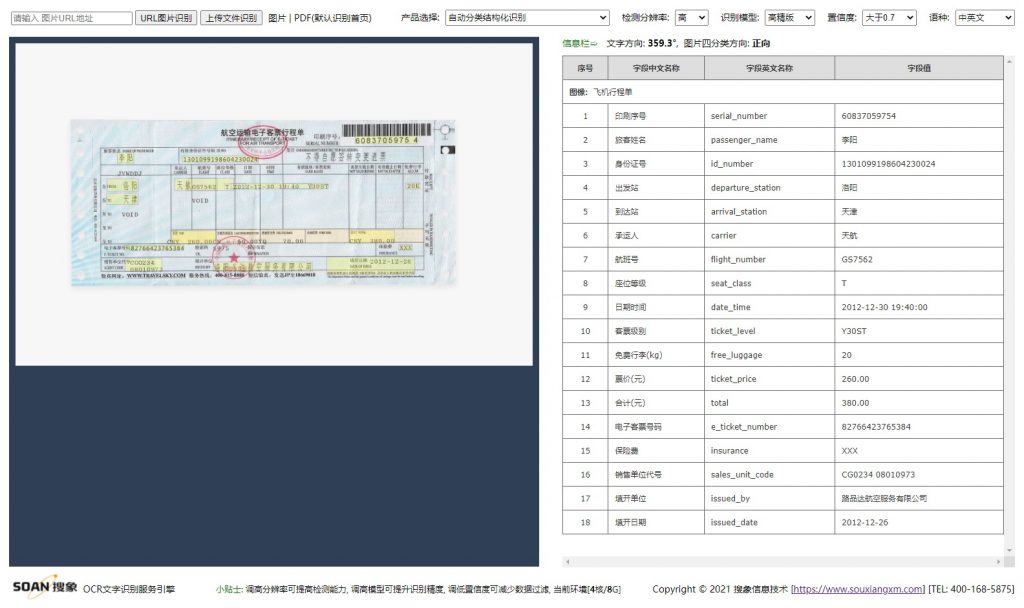Viewport: 1024px width, 608px height.
Task: Click the ticket price value 260.00
Action: pos(856,379)
